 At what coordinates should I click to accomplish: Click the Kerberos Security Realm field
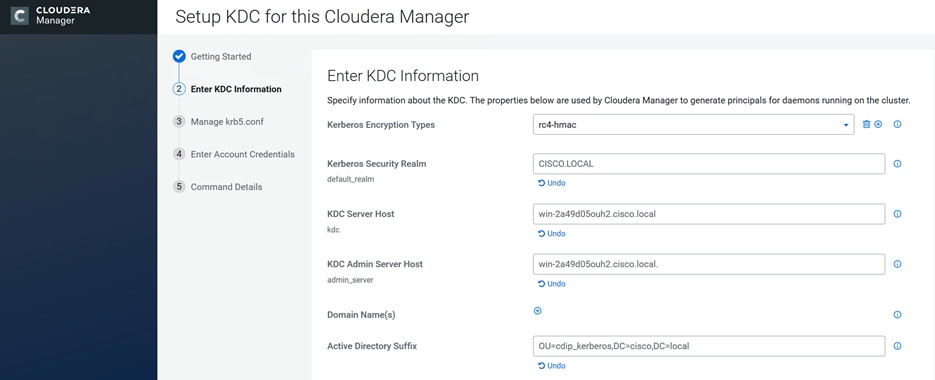(x=709, y=163)
